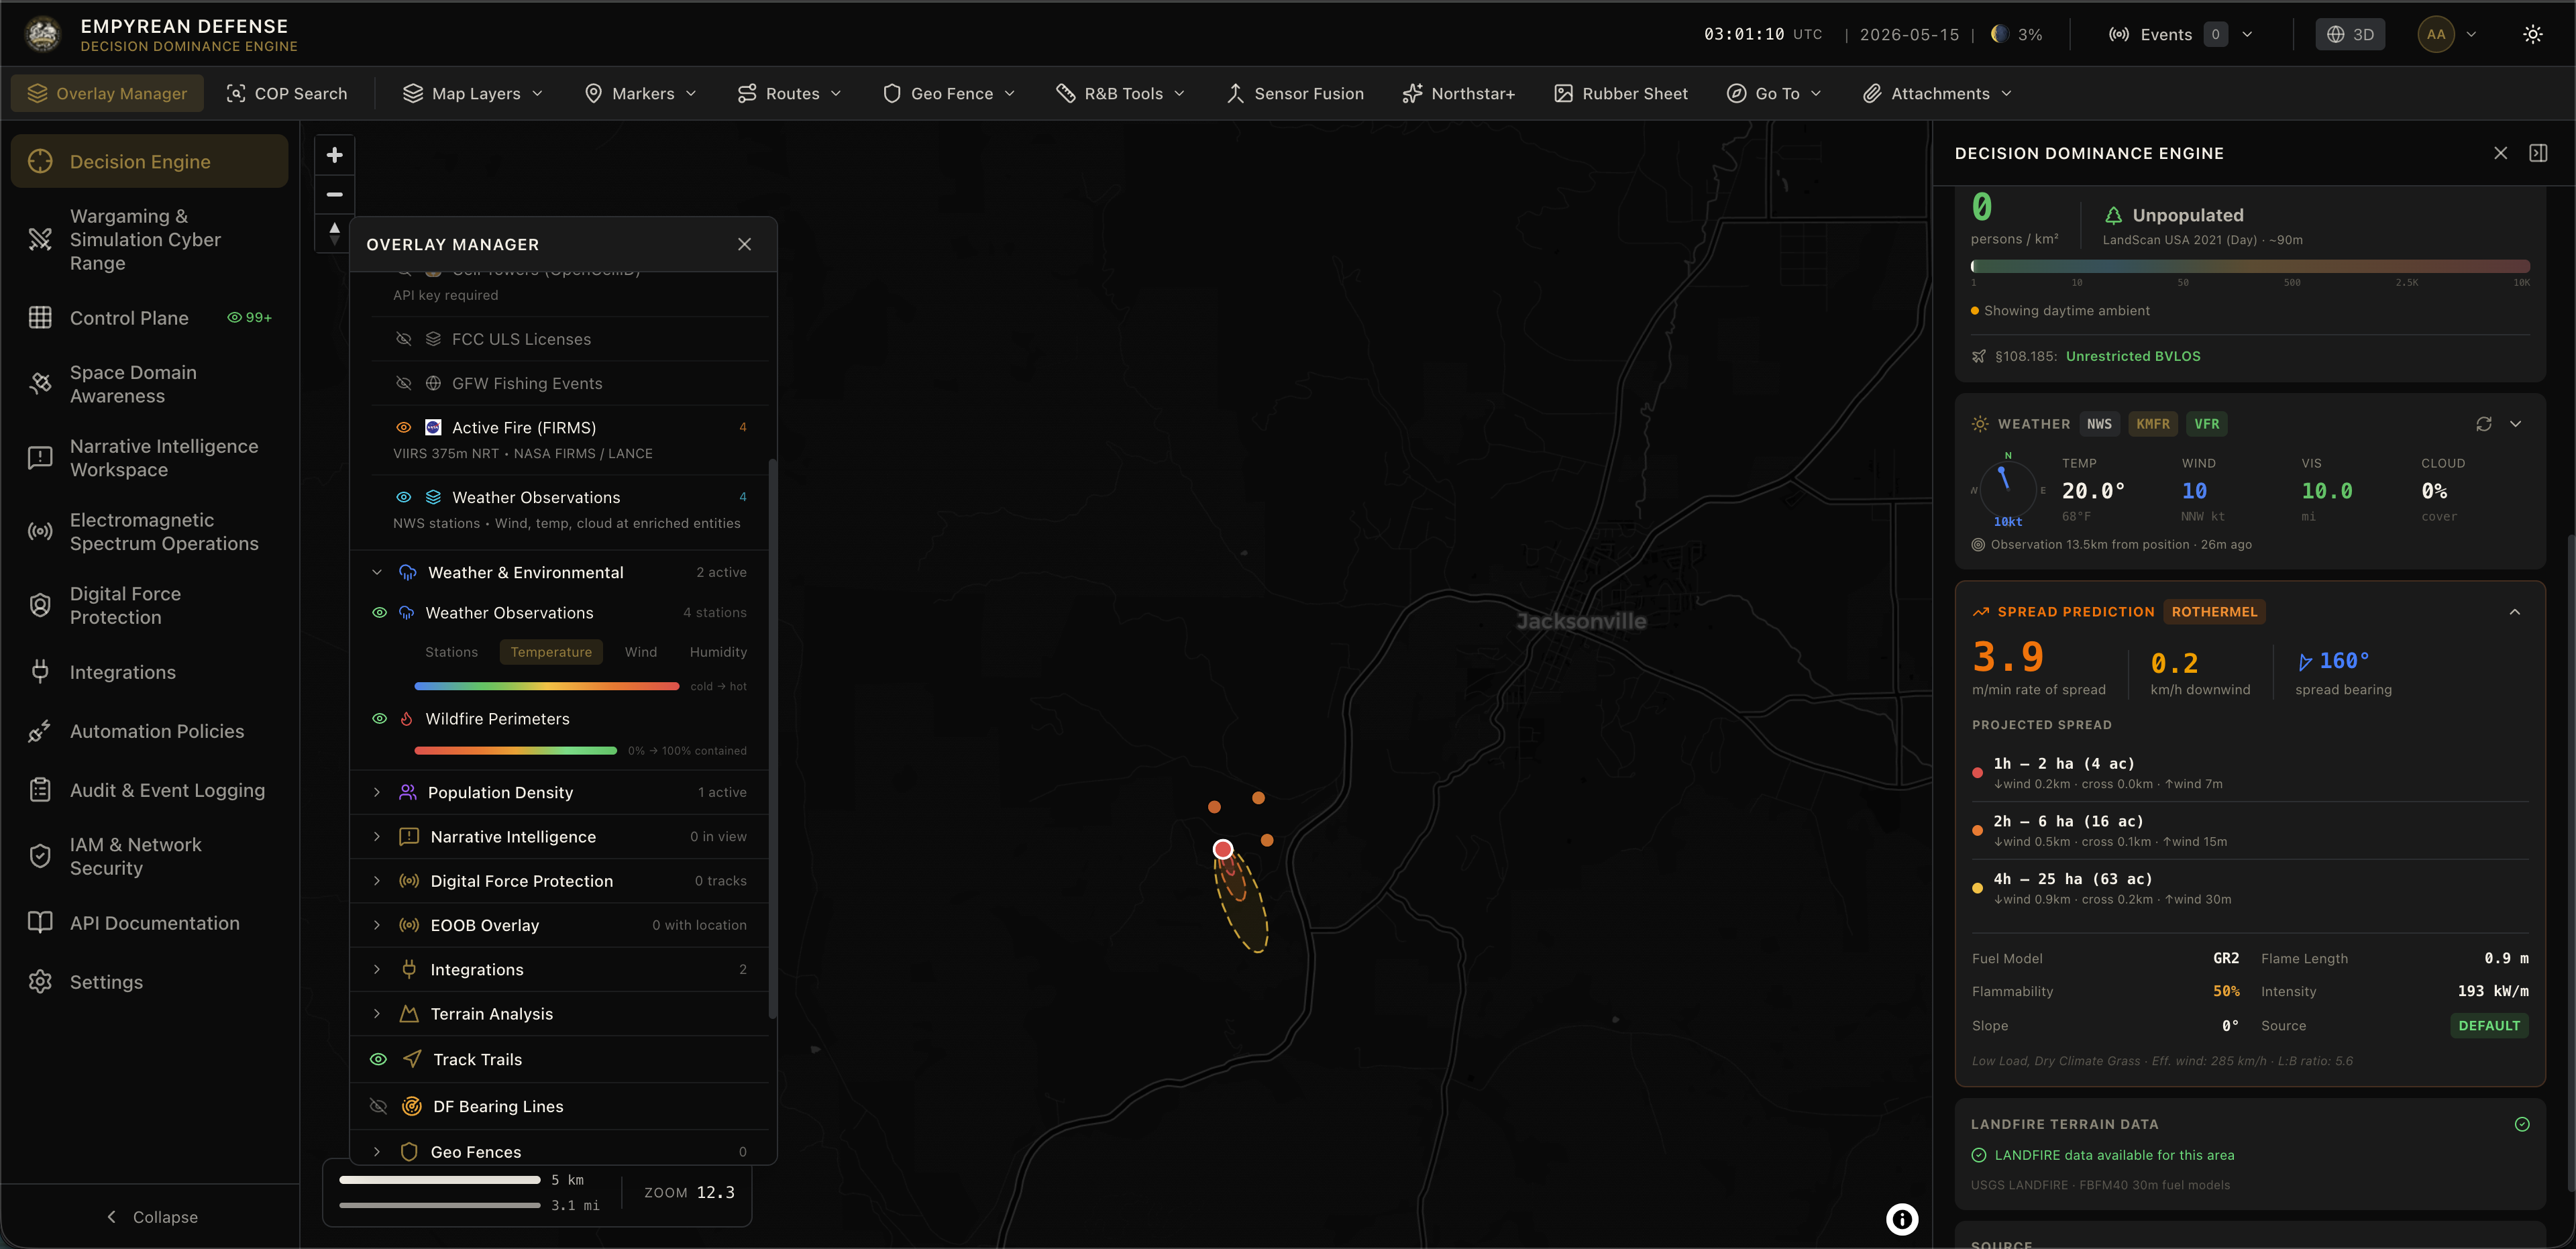This screenshot has width=2576, height=1249.
Task: Zoom in on the map
Action: 335,155
